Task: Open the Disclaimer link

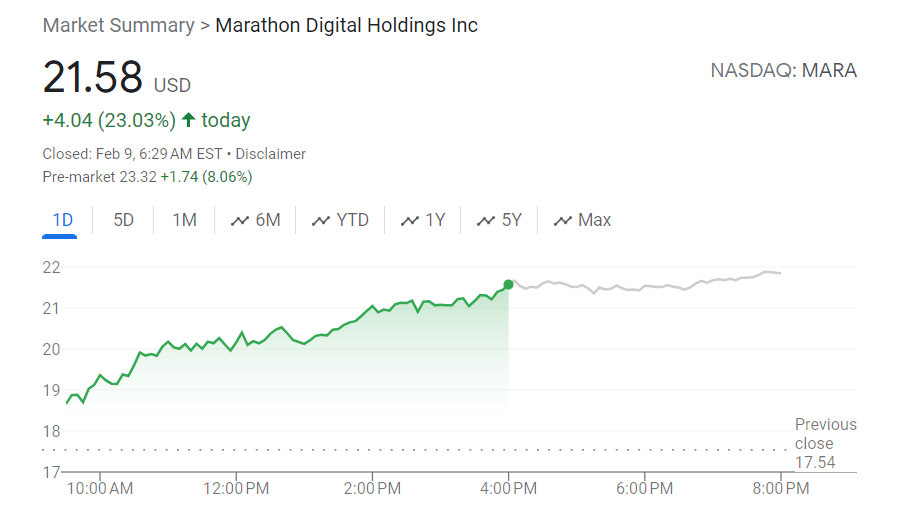Action: click(271, 154)
